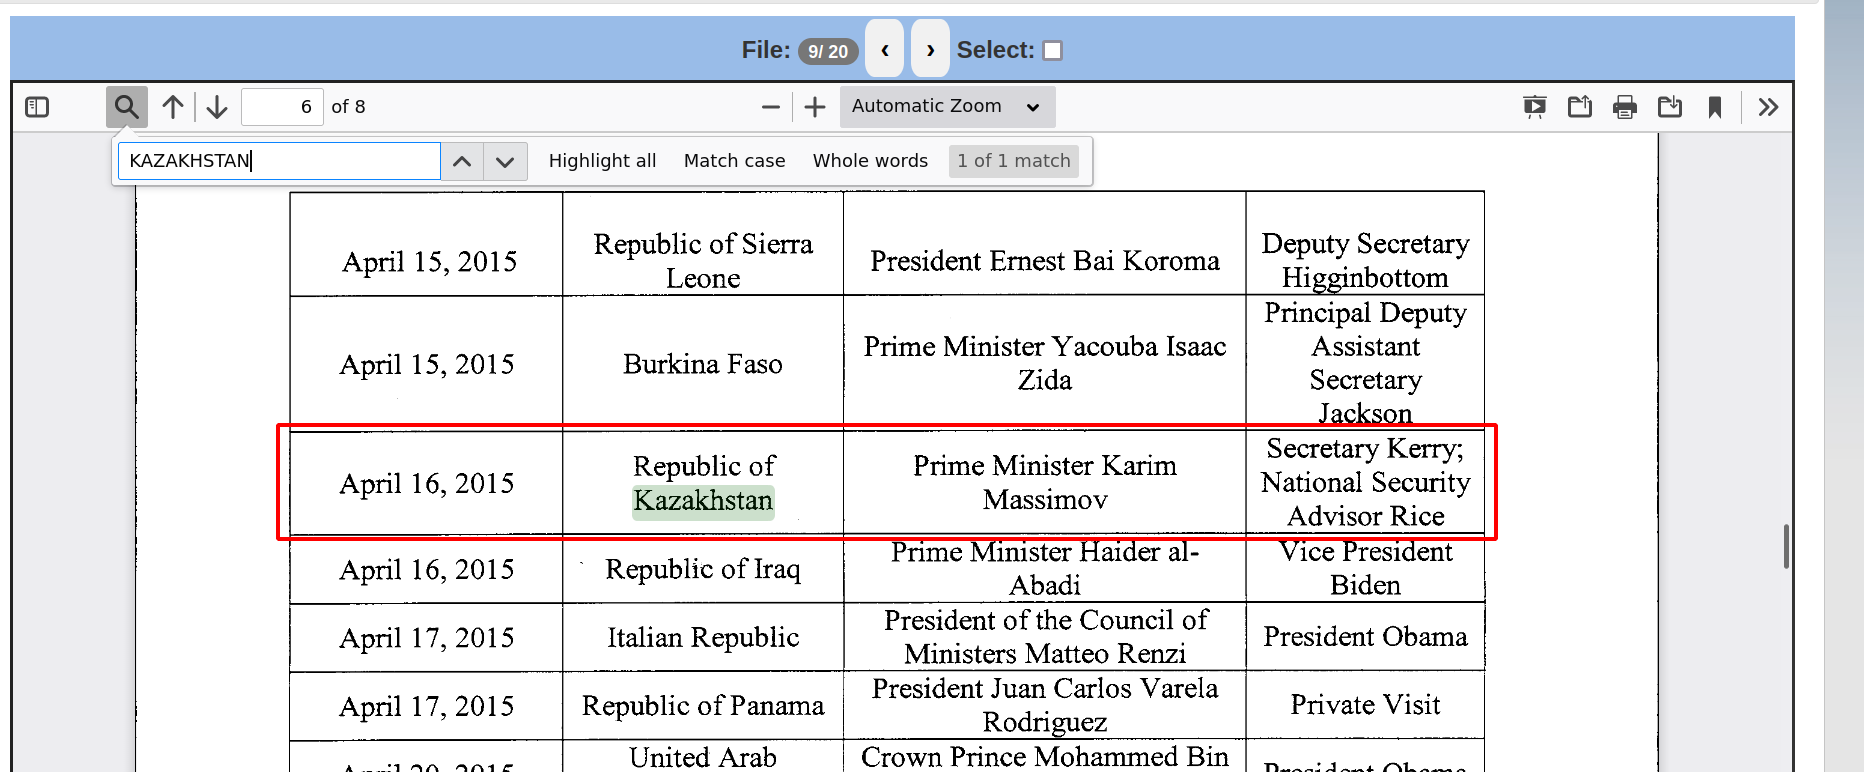Click 'President Obama' in Italian Republic row
Image resolution: width=1864 pixels, height=772 pixels.
(x=1365, y=637)
